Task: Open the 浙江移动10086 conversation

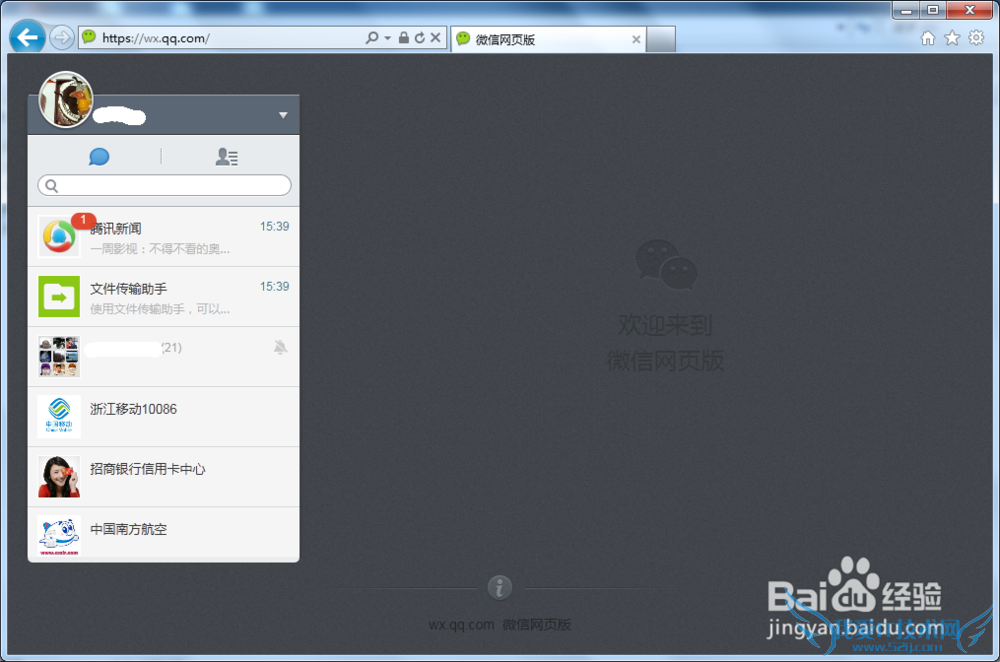Action: [x=163, y=416]
